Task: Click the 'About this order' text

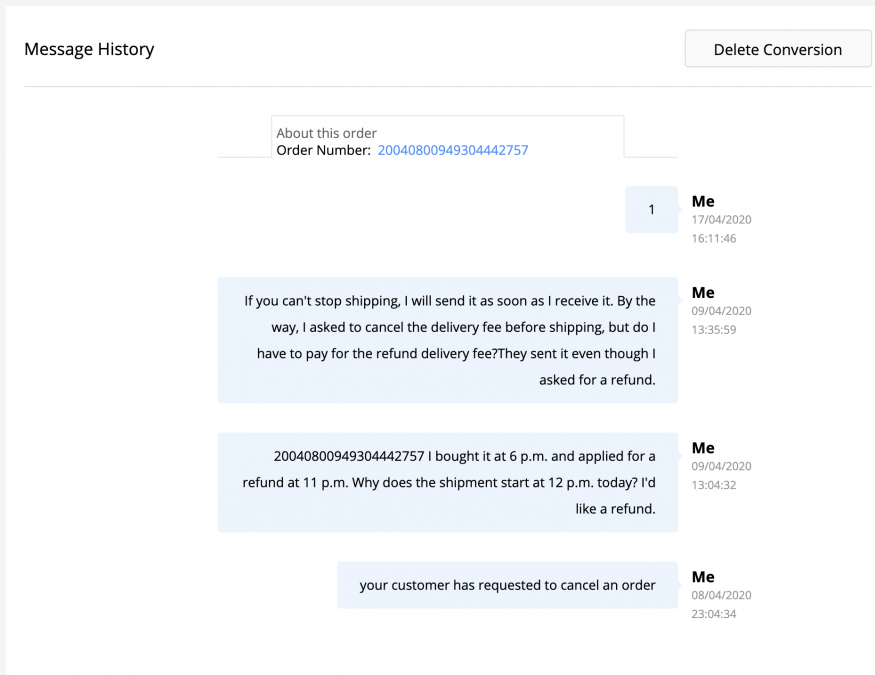Action: (x=326, y=133)
